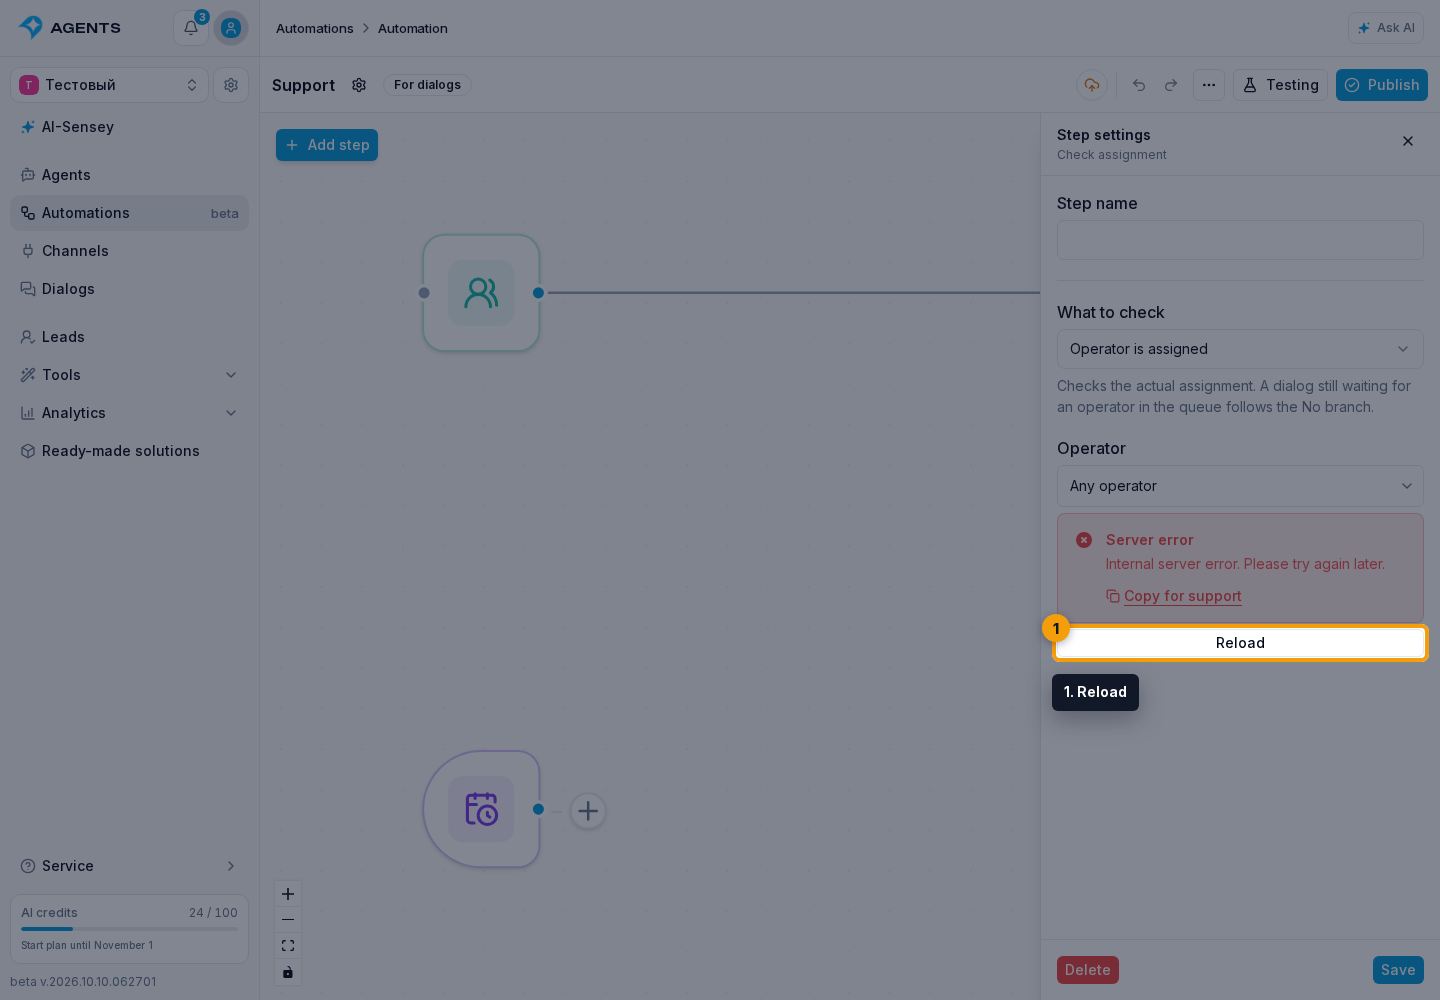
Task: Open Channels in the sidebar
Action: pyautogui.click(x=129, y=251)
